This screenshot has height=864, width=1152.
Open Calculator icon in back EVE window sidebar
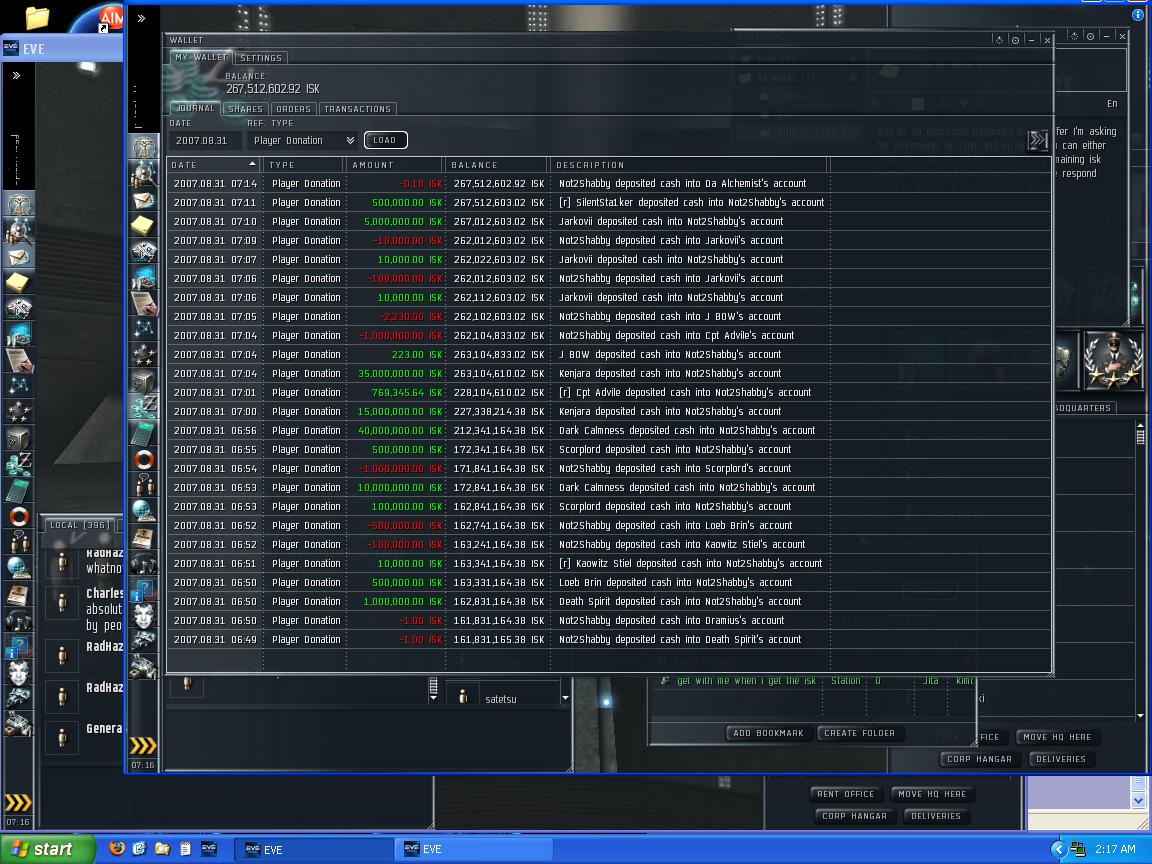coord(18,491)
